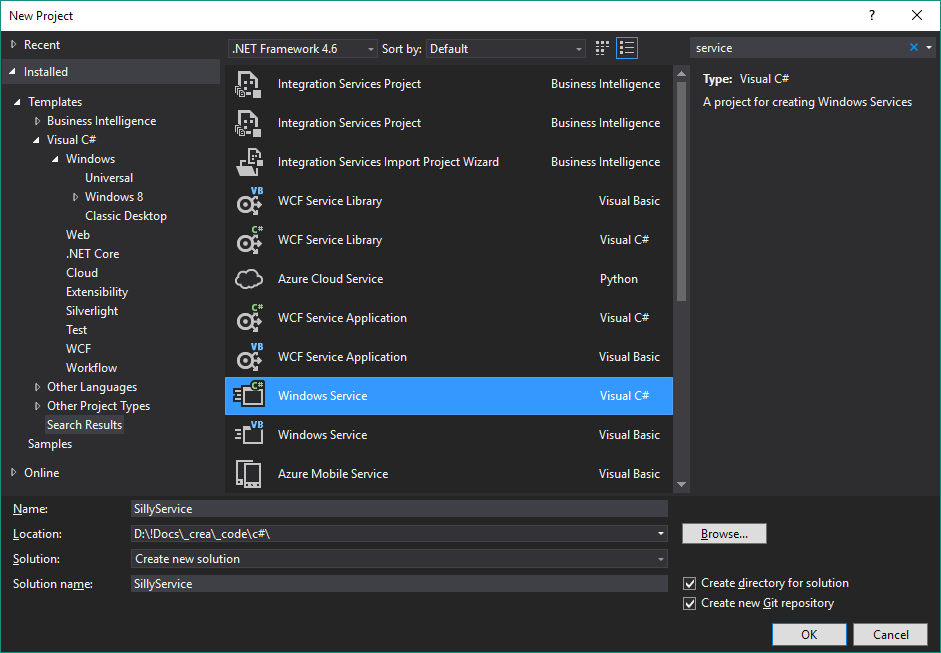Select Classic Desktop template category
Image resolution: width=941 pixels, height=653 pixels.
[126, 216]
